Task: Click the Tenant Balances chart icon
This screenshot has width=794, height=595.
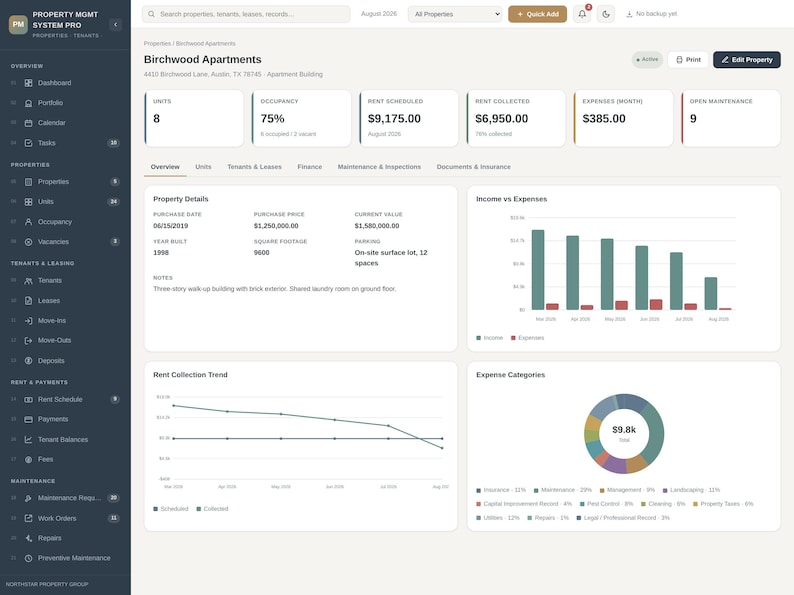Action: pos(28,440)
